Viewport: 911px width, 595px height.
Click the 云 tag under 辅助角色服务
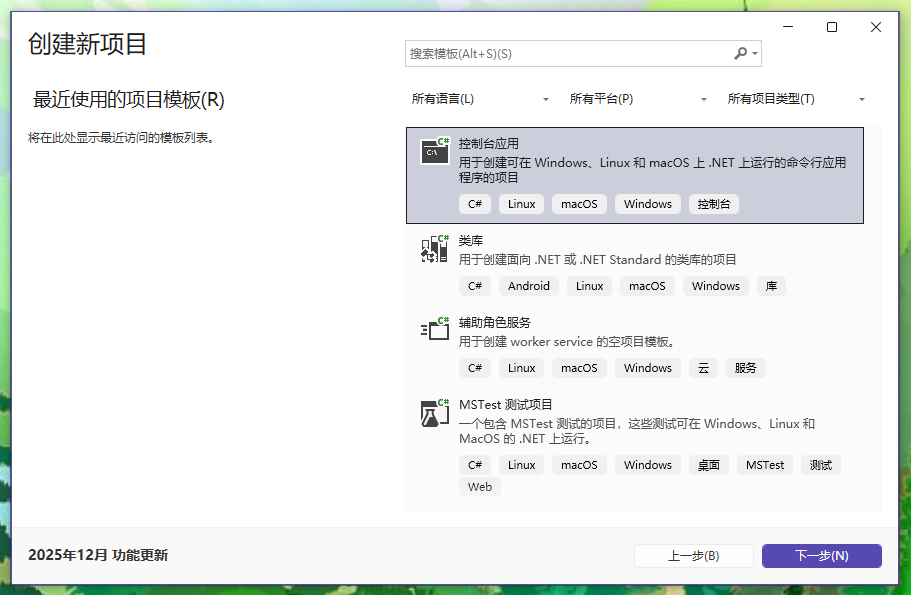pyautogui.click(x=703, y=367)
